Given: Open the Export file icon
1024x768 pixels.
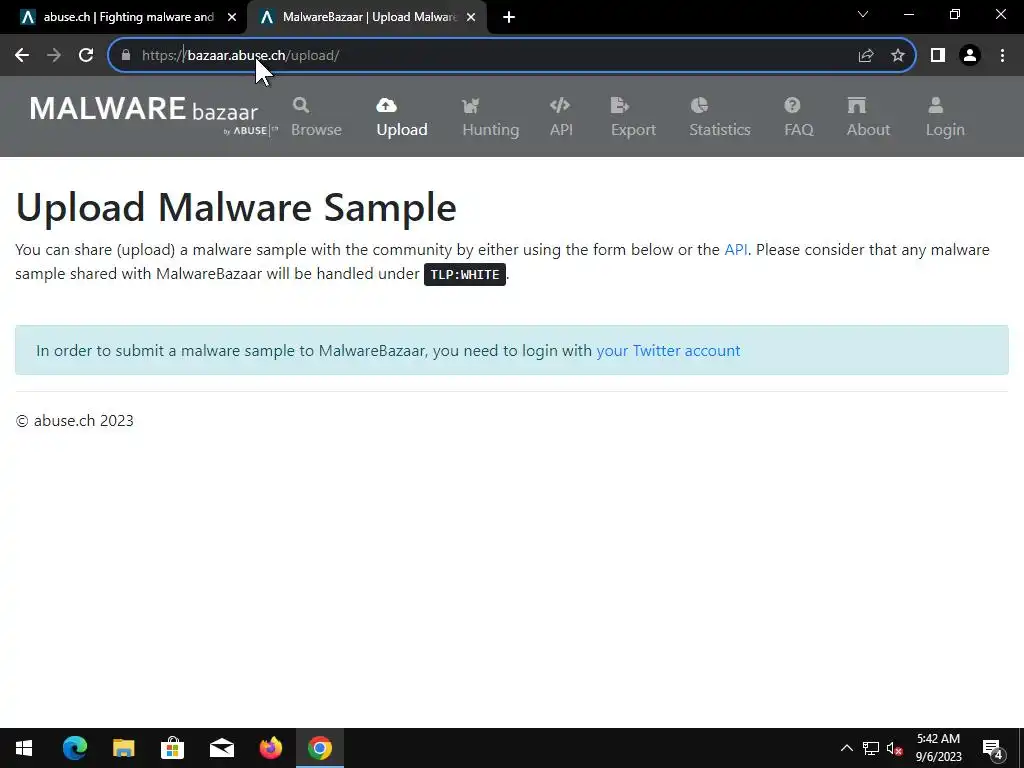Looking at the screenshot, I should (x=620, y=105).
